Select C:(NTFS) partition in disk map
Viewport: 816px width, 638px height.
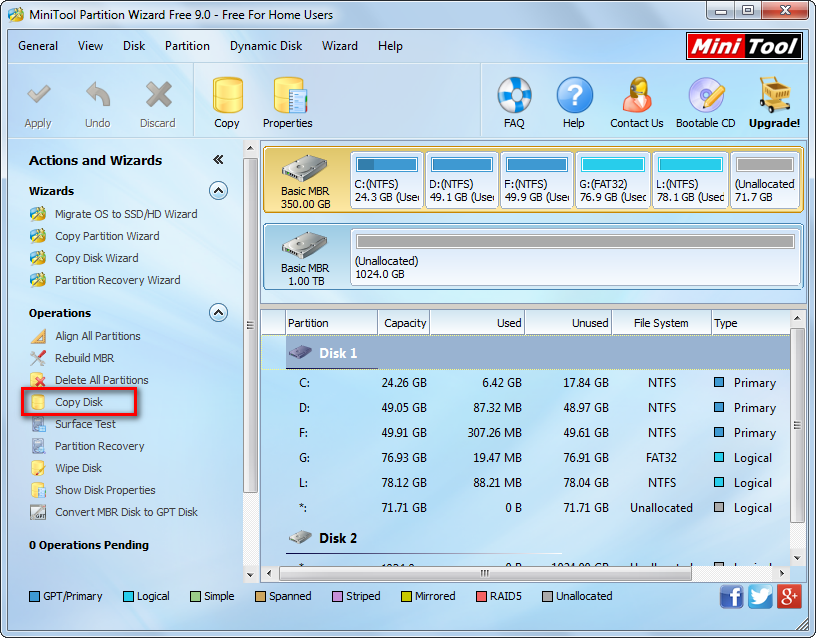pyautogui.click(x=387, y=180)
